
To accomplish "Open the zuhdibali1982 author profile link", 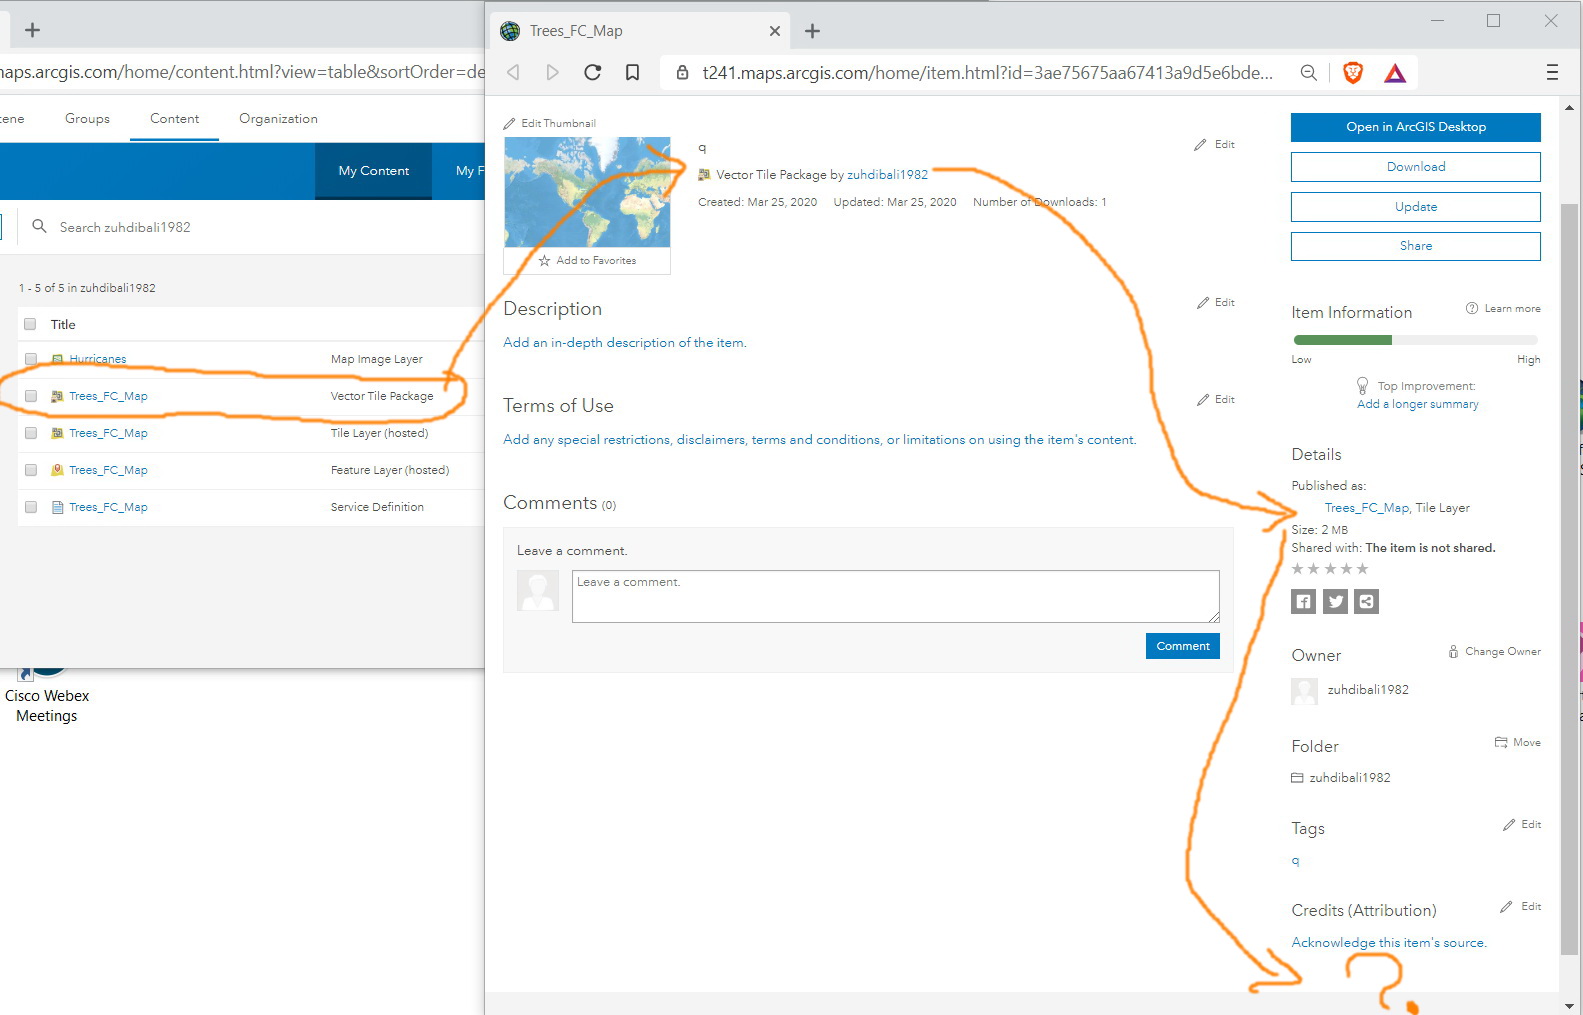I will [888, 174].
